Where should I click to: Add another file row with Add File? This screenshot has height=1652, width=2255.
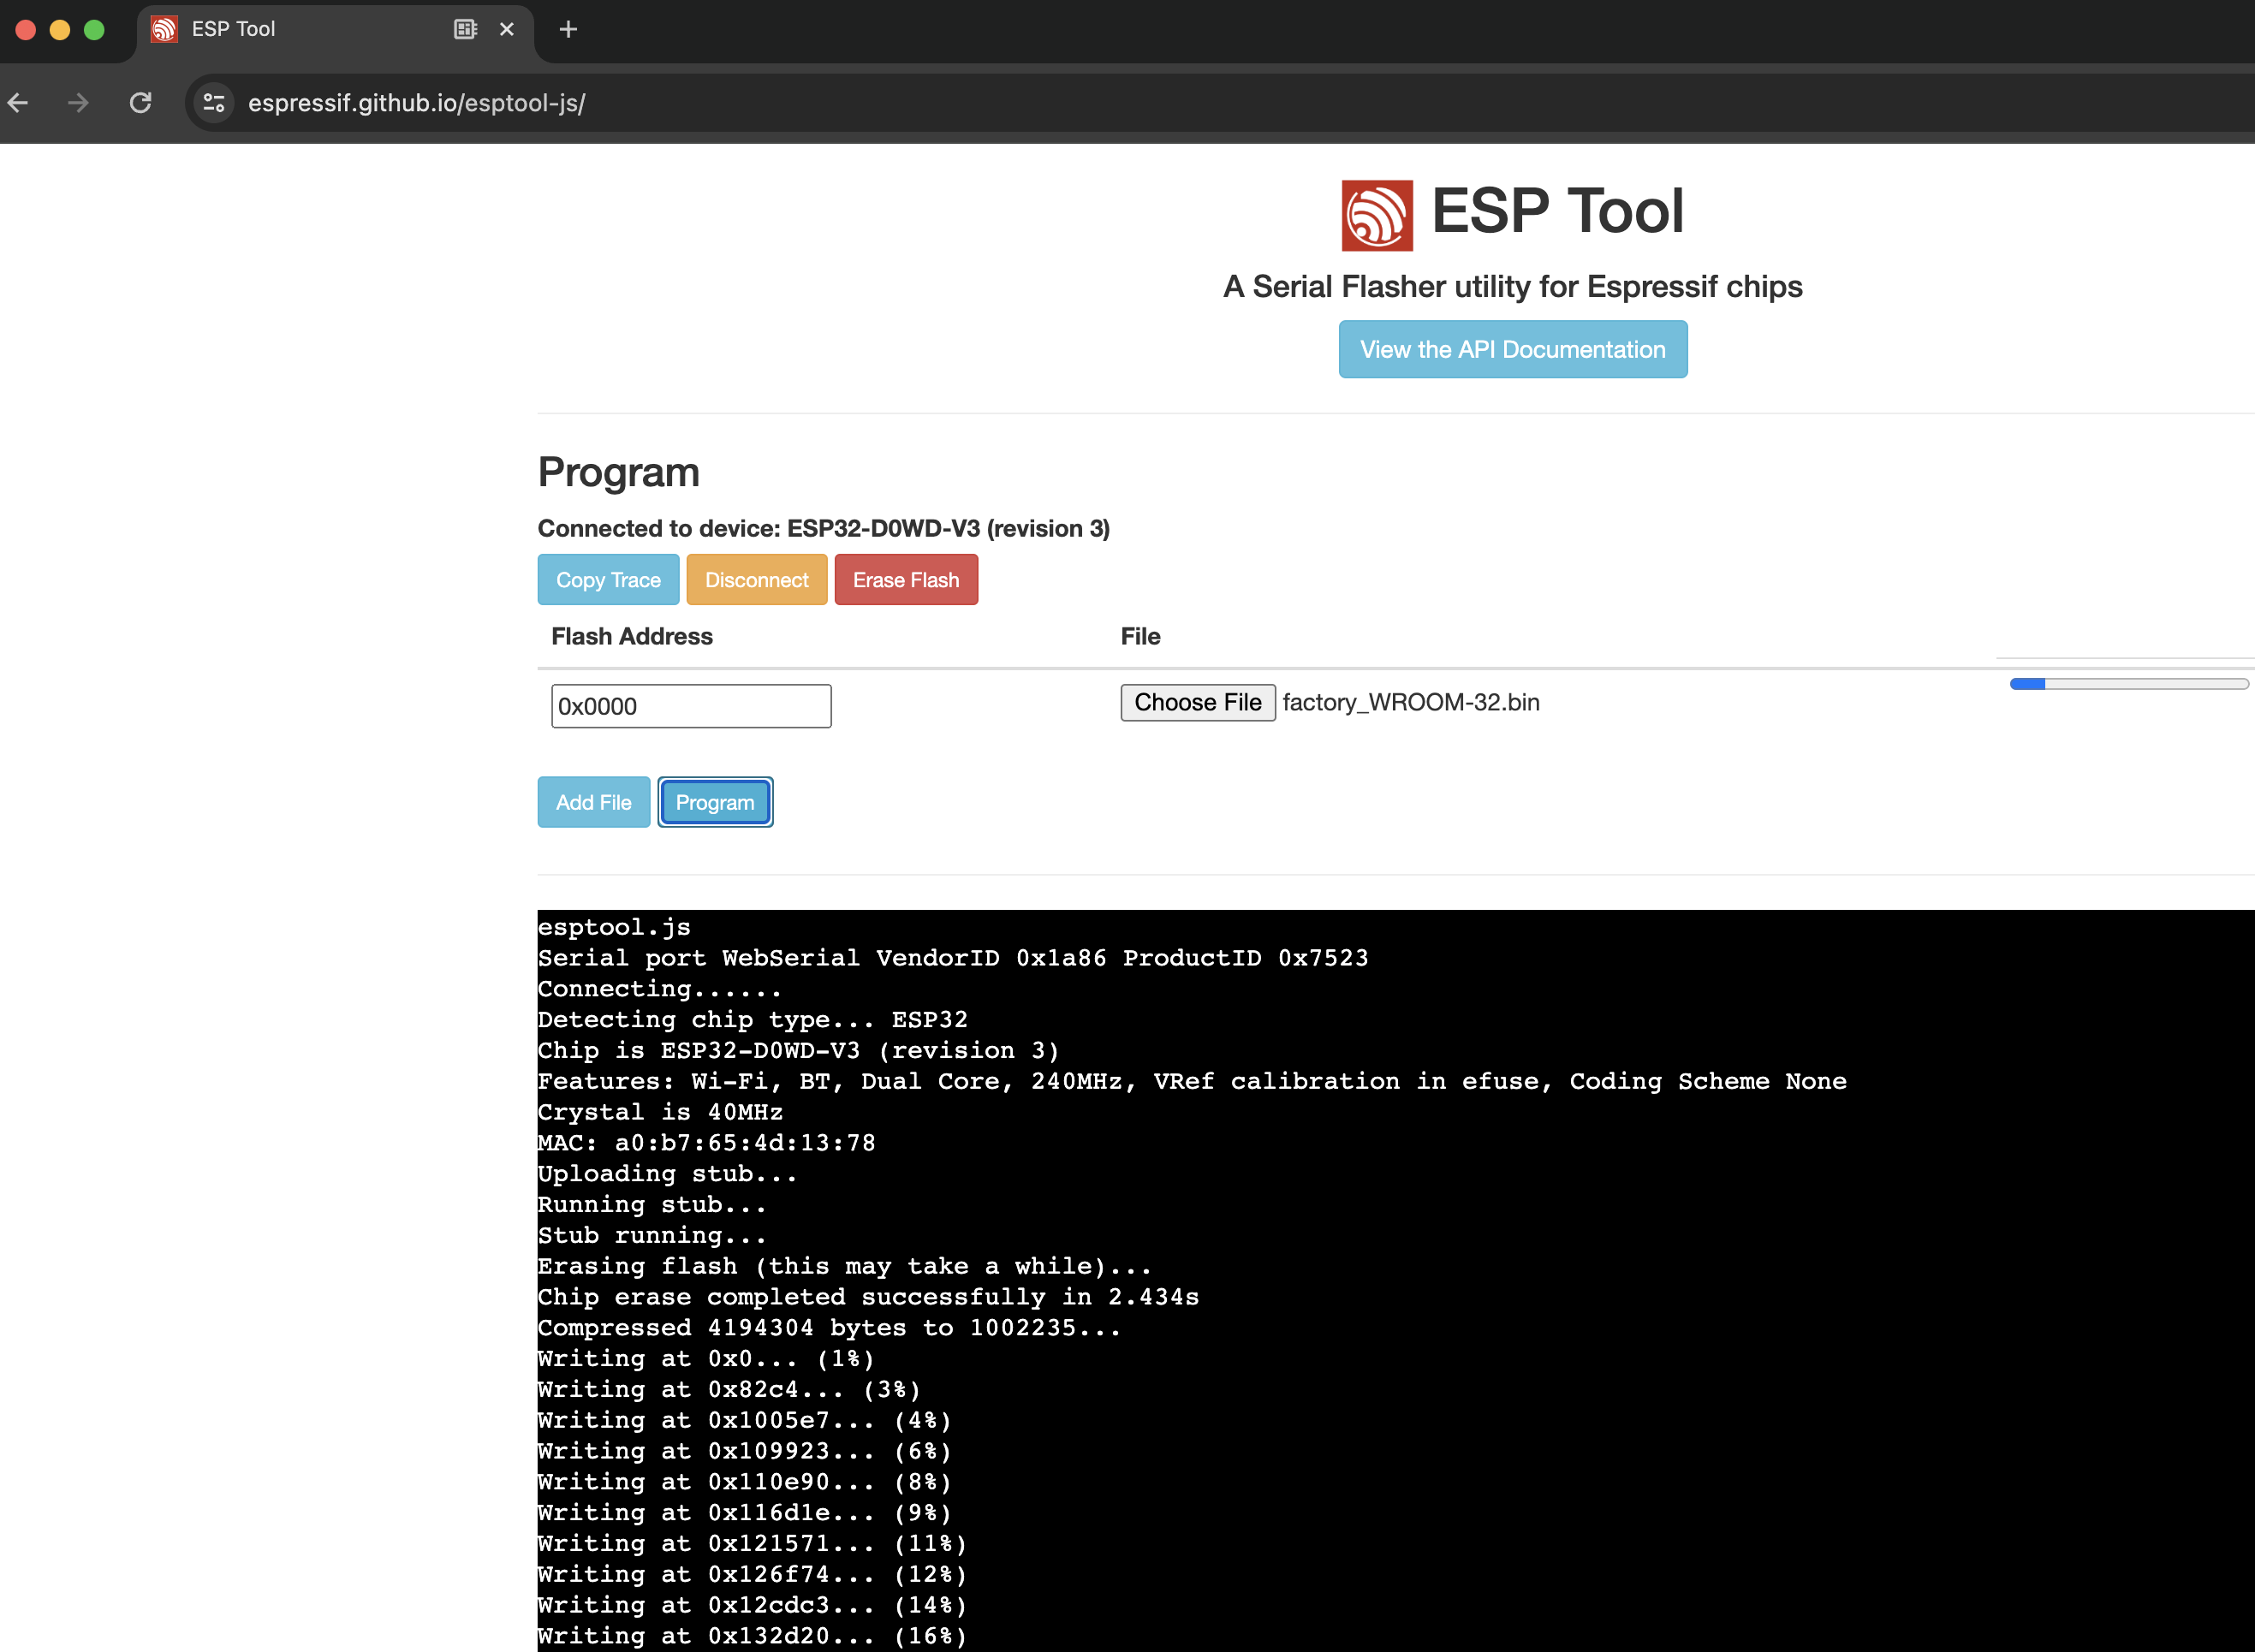[x=593, y=801]
